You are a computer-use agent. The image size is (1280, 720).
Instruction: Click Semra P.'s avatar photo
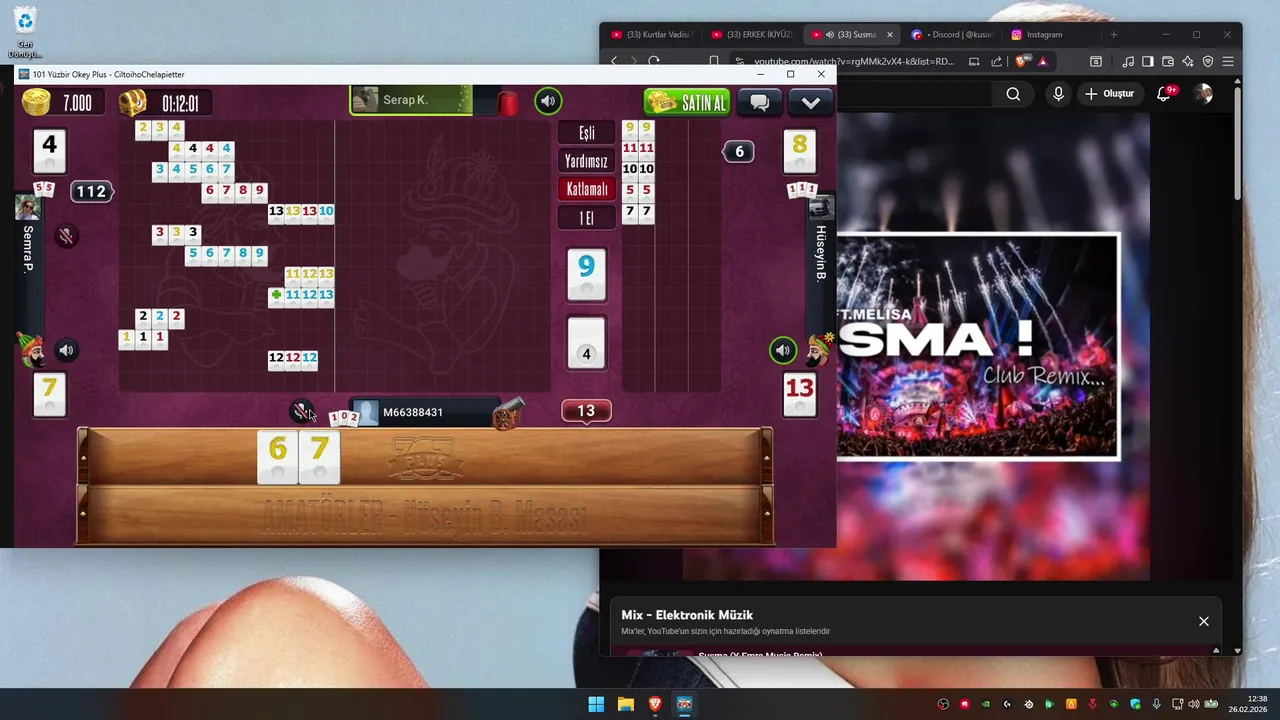click(x=28, y=207)
